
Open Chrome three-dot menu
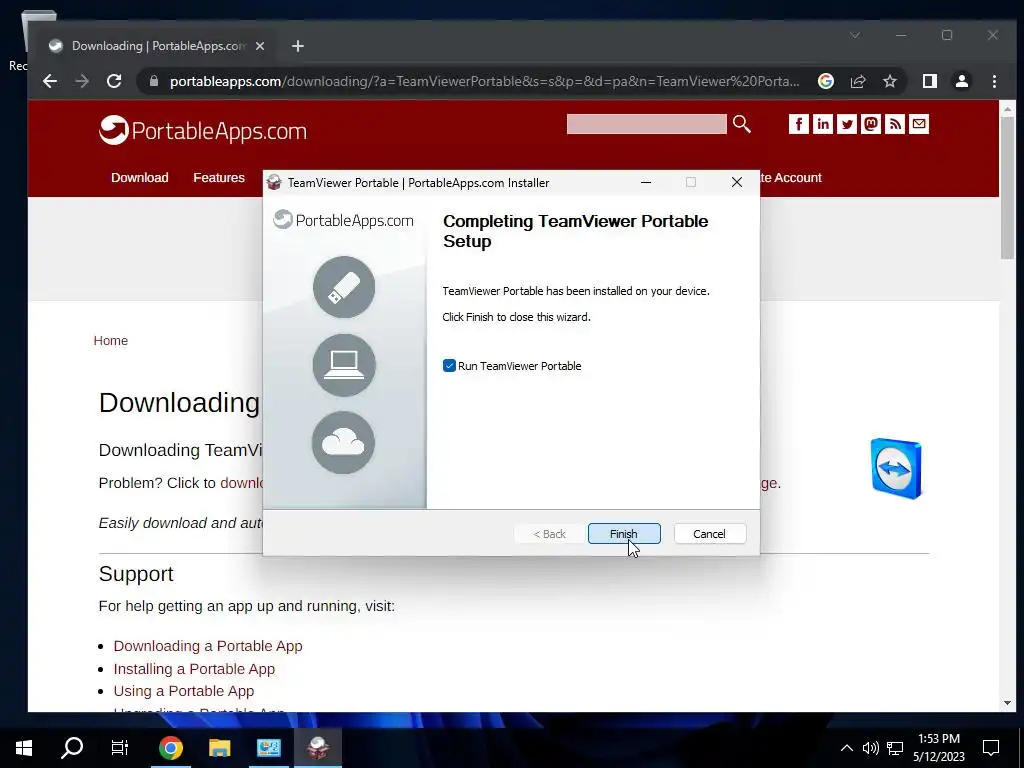click(x=994, y=81)
